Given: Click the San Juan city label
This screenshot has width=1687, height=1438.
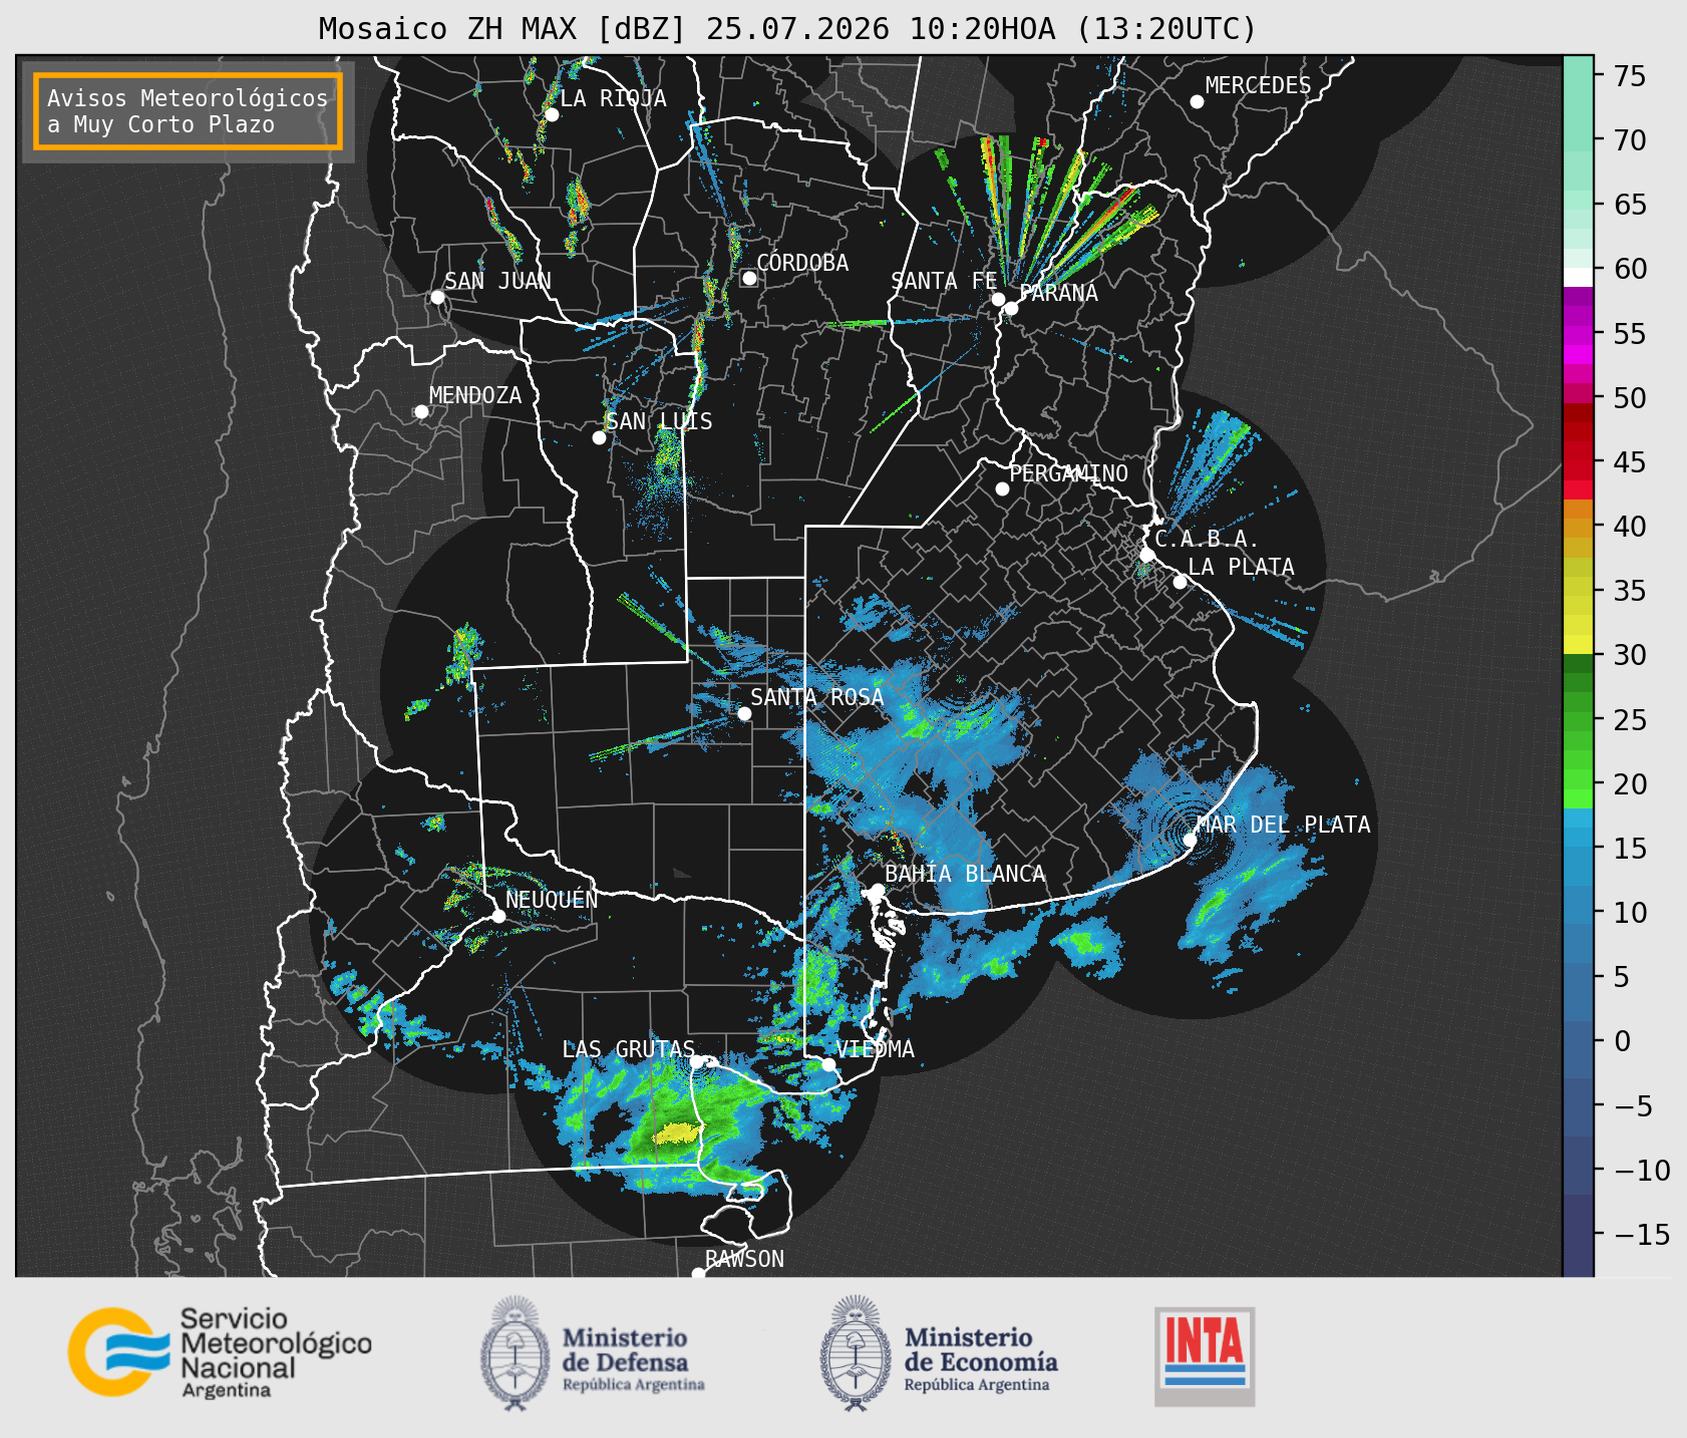Looking at the screenshot, I should coord(498,281).
